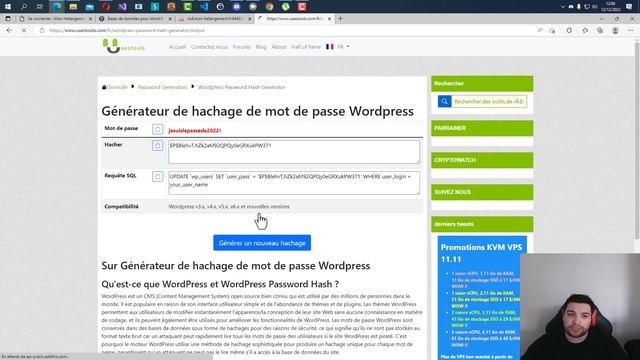Click the SUIVEZ NOUS sidebar header
The image size is (640, 360).
pos(482,192)
